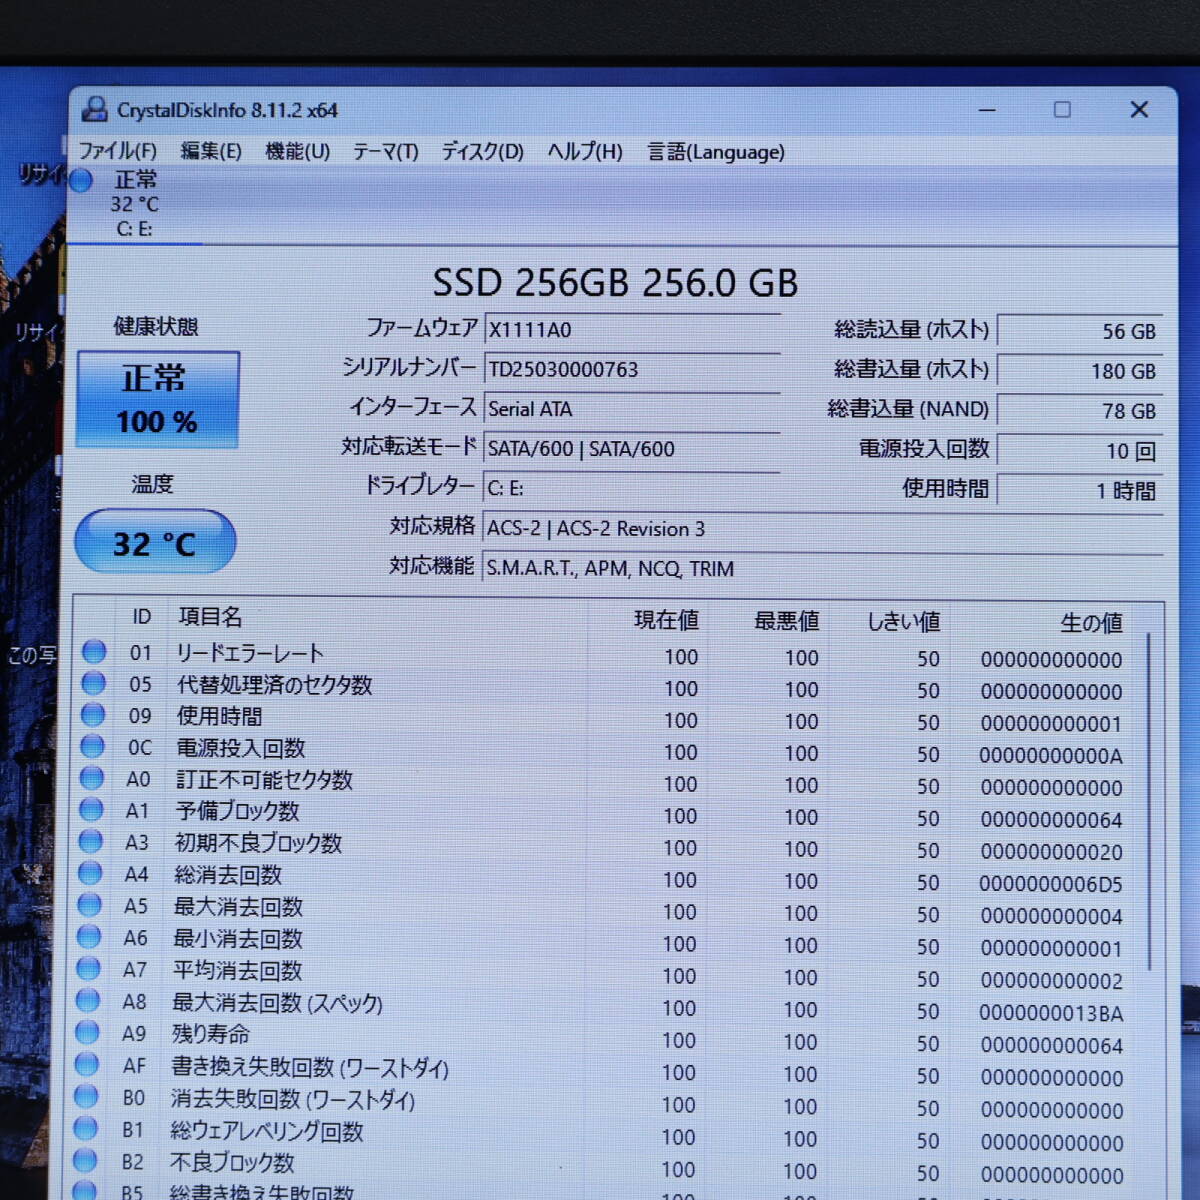The image size is (1200, 1200).
Task: Click raw value 00000000000A in 電源投入回数 row
Action: coord(1051,756)
